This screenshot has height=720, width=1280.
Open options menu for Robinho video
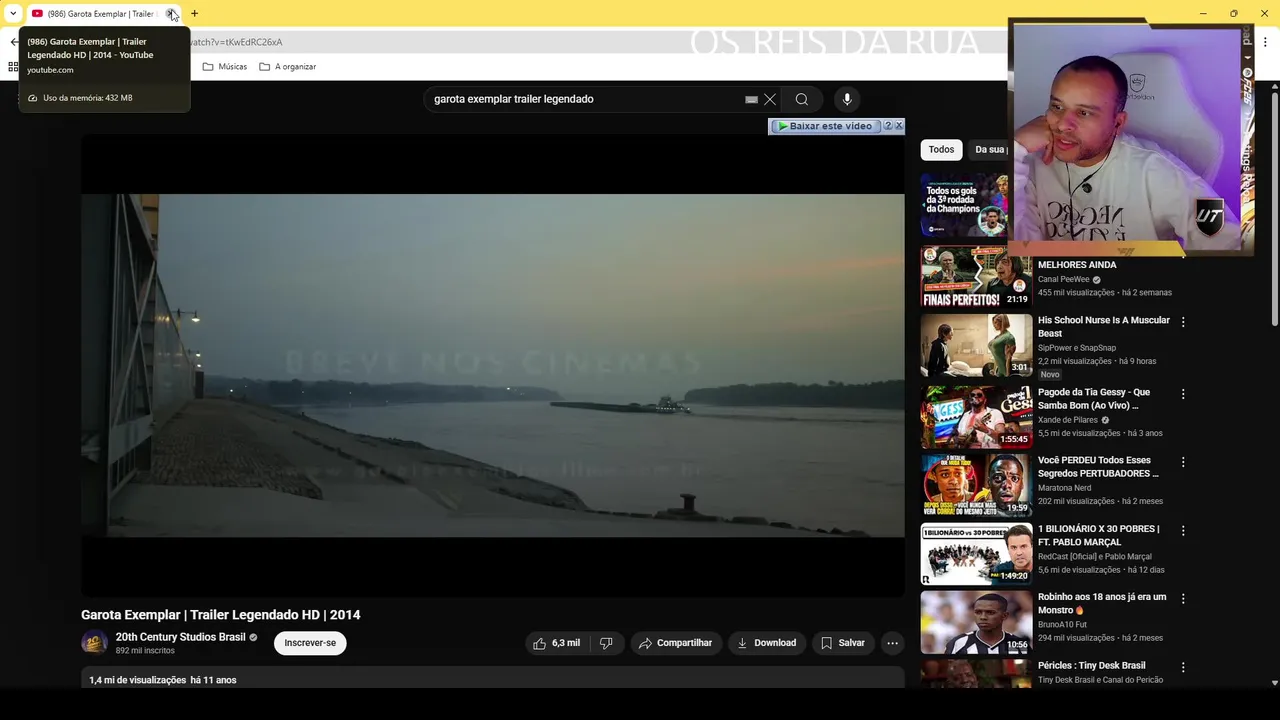pos(1183,598)
